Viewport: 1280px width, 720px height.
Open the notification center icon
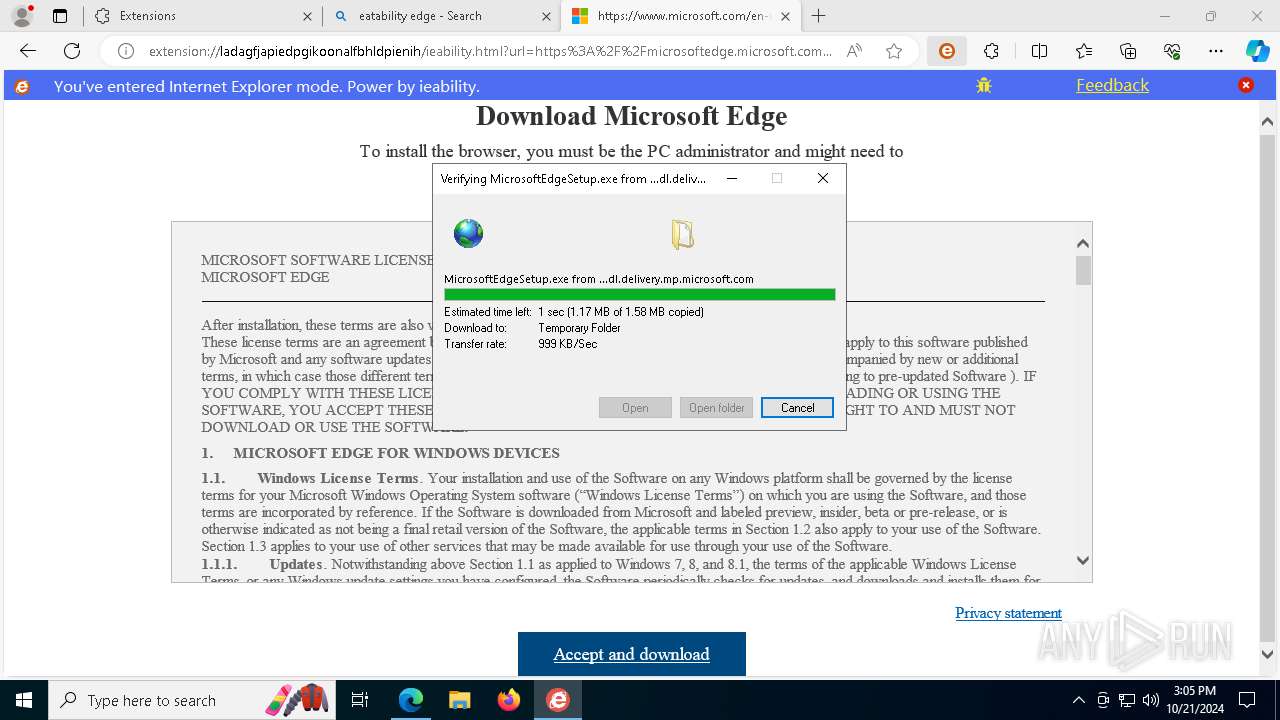[x=1247, y=700]
